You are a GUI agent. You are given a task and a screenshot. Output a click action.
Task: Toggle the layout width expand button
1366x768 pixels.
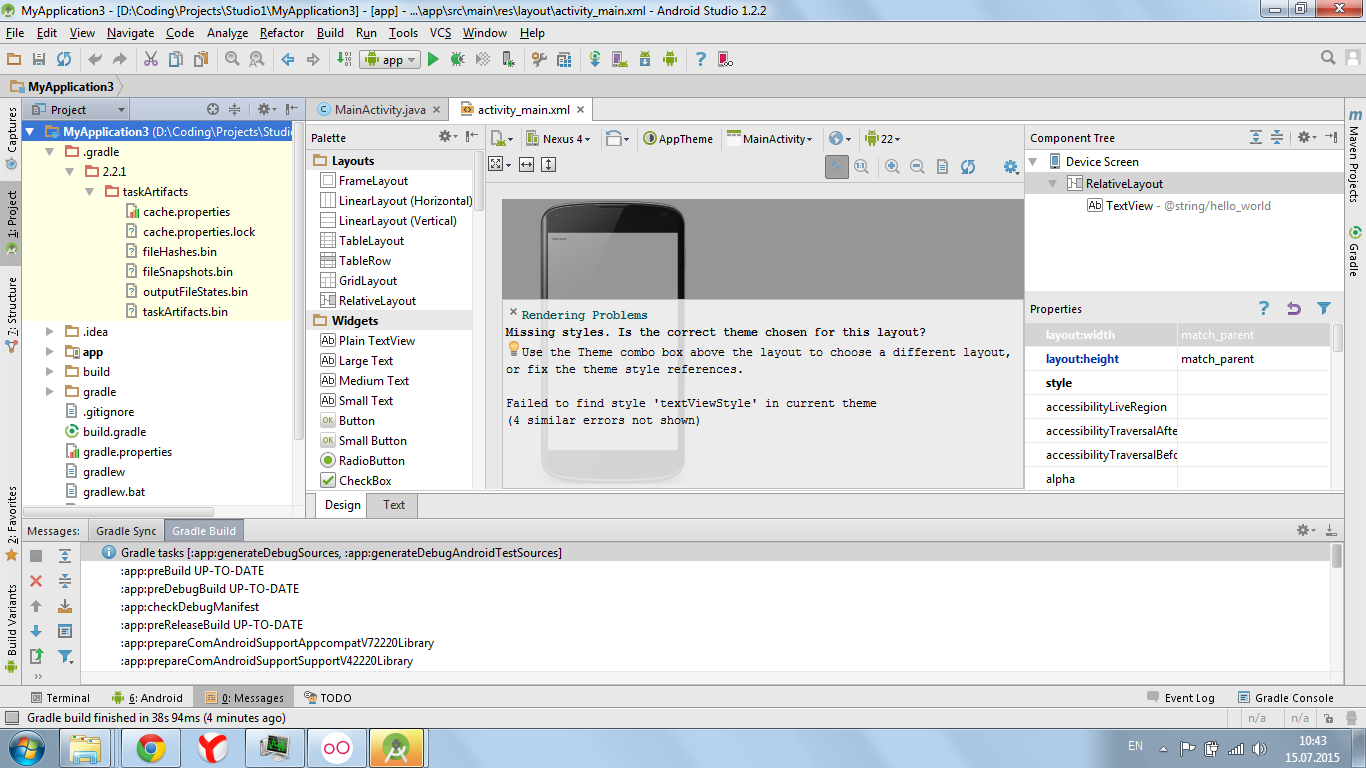pyautogui.click(x=526, y=165)
